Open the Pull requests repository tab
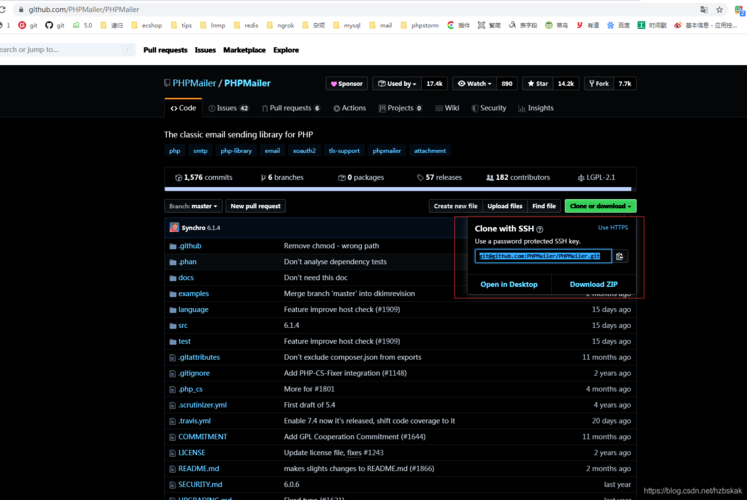The width and height of the screenshot is (747, 500). [x=291, y=108]
